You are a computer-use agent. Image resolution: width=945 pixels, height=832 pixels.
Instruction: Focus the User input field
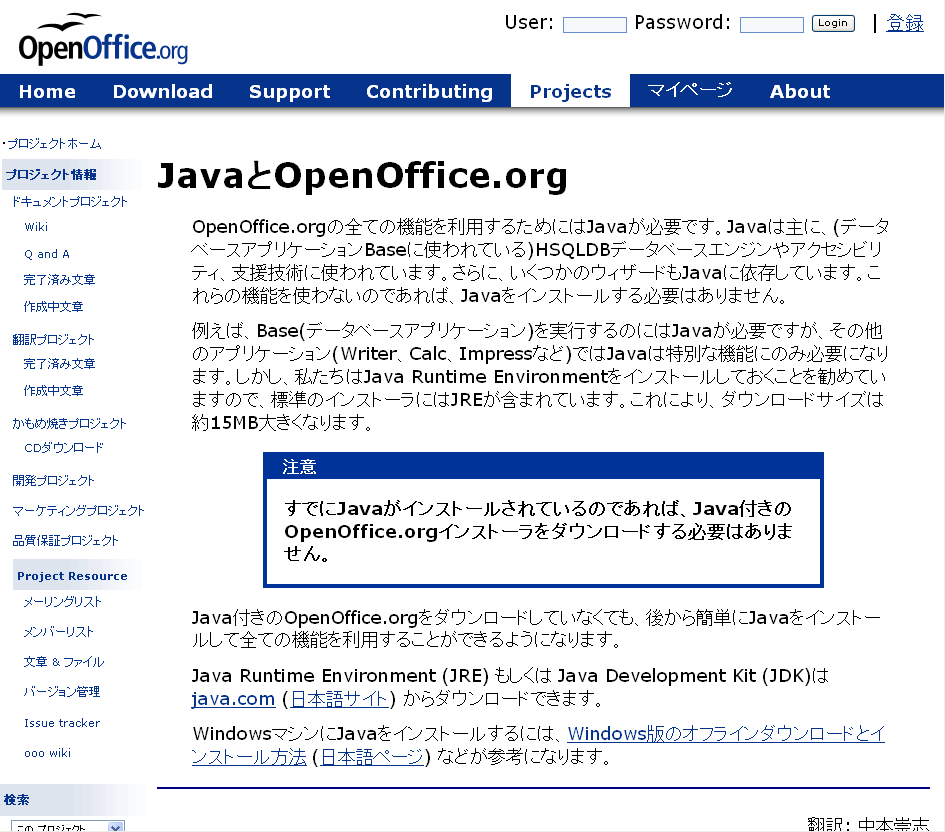tap(594, 25)
